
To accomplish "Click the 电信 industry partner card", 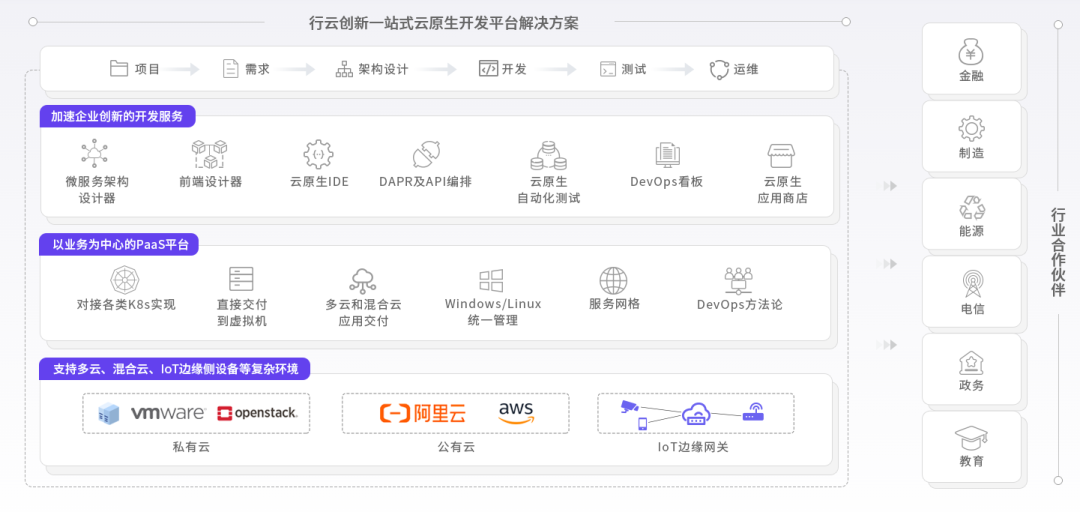I will coord(971,293).
